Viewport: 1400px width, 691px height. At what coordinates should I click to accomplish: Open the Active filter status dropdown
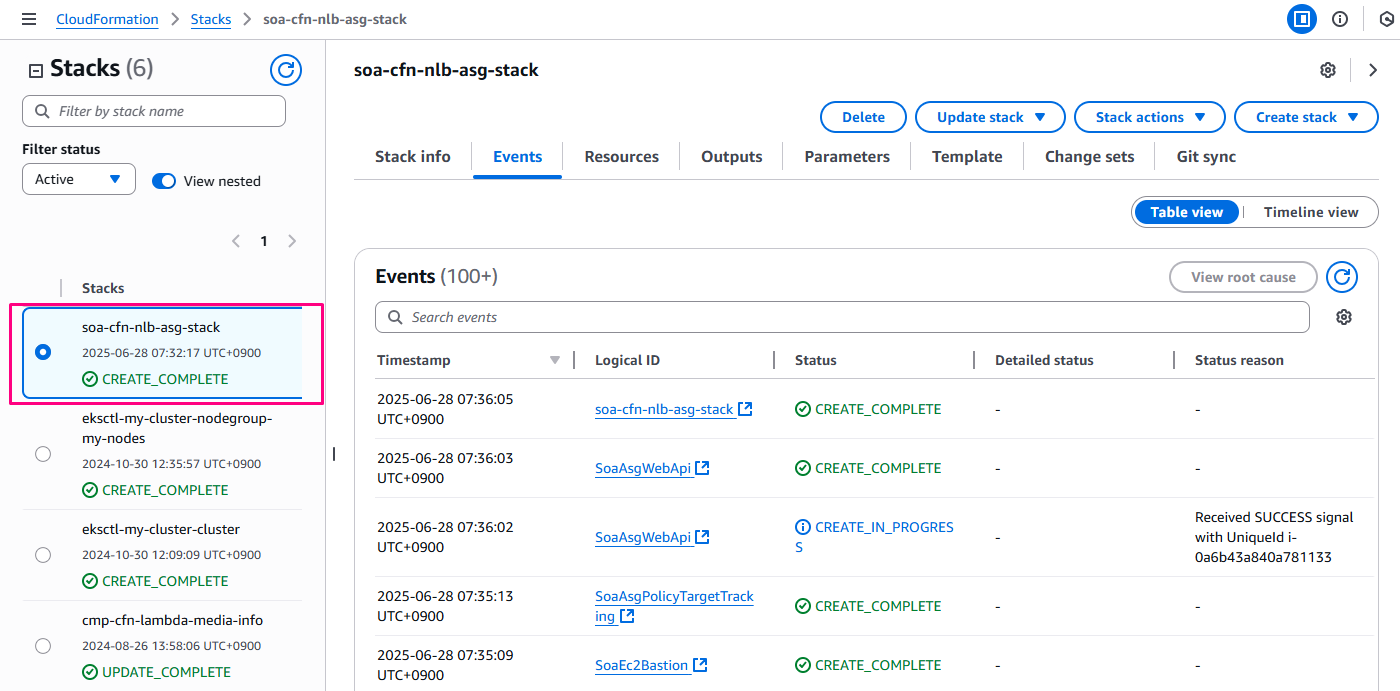pyautogui.click(x=79, y=180)
